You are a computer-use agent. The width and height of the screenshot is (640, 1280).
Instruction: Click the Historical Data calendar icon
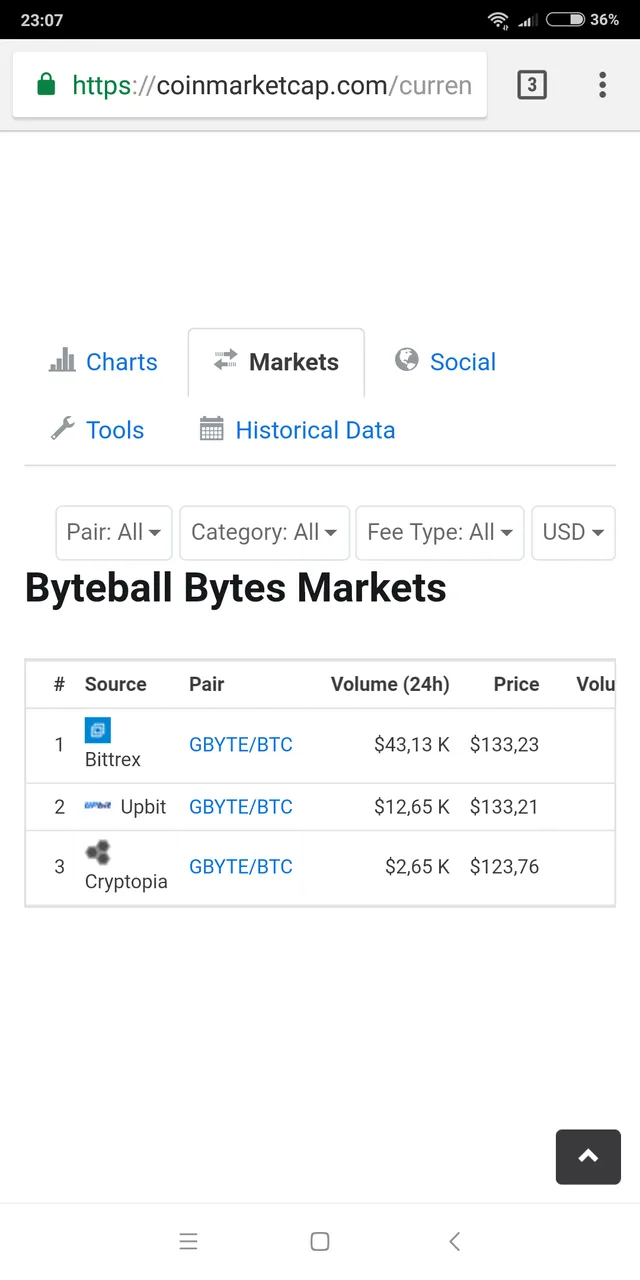click(211, 430)
